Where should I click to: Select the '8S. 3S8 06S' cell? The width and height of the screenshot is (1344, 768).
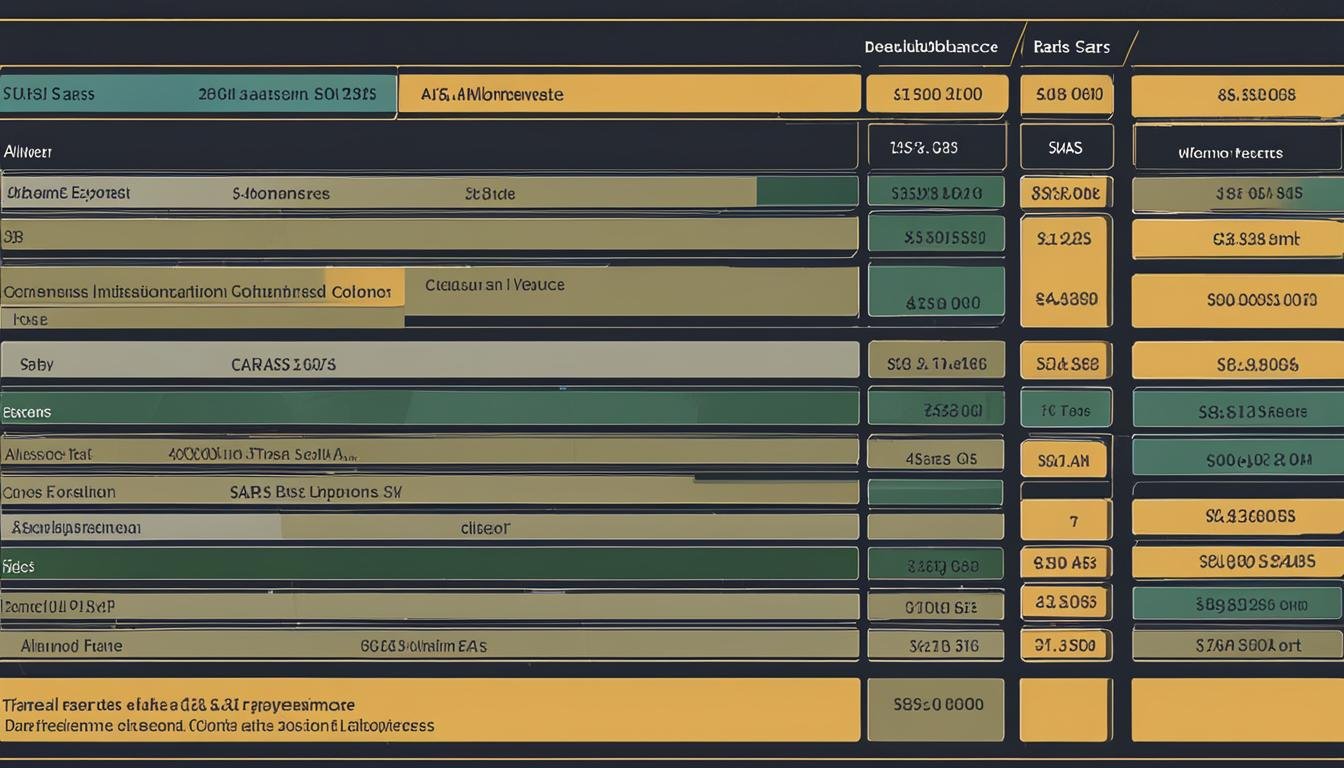(x=1236, y=95)
